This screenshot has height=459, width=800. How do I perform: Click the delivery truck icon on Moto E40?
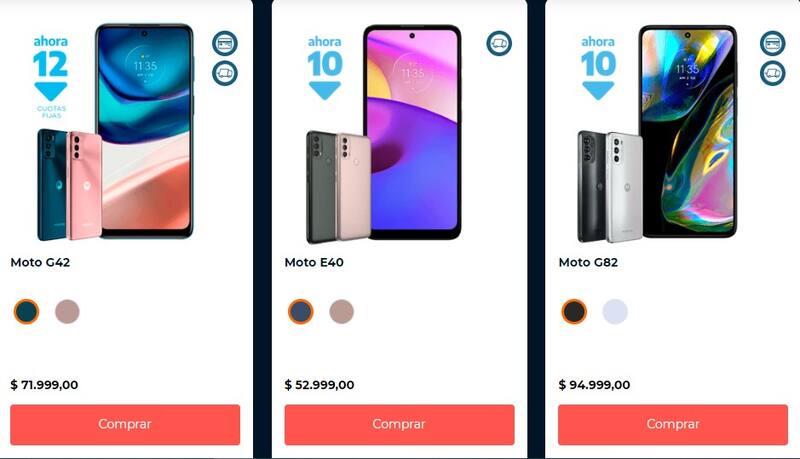tap(499, 43)
